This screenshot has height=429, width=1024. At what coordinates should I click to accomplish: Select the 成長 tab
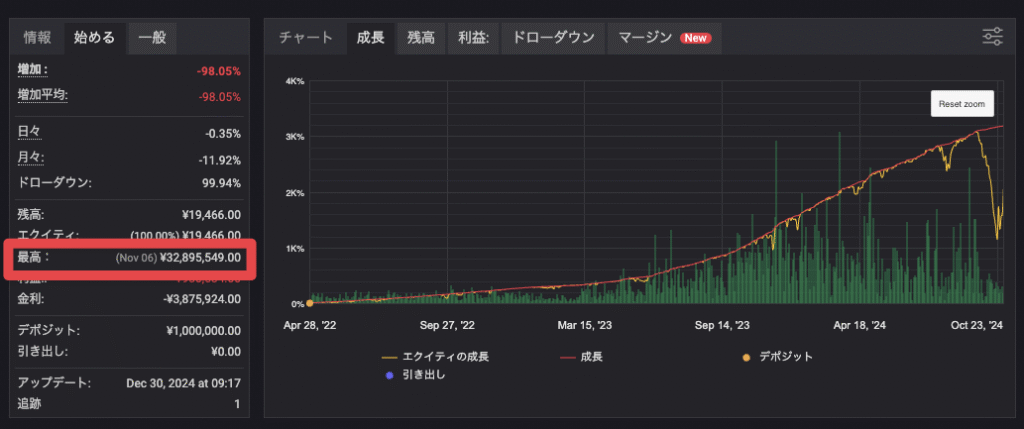coord(370,38)
